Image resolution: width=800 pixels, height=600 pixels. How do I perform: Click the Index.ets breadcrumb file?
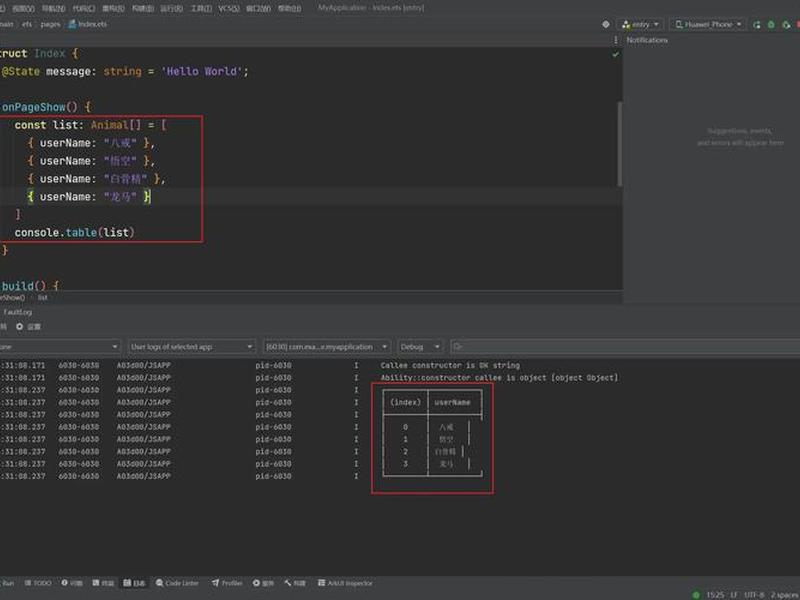click(x=88, y=24)
